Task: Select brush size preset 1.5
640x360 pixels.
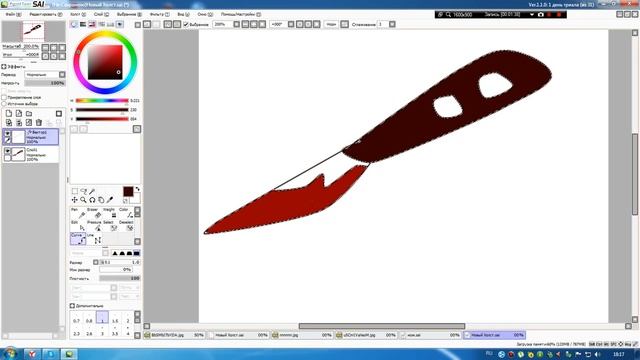Action: 115,318
